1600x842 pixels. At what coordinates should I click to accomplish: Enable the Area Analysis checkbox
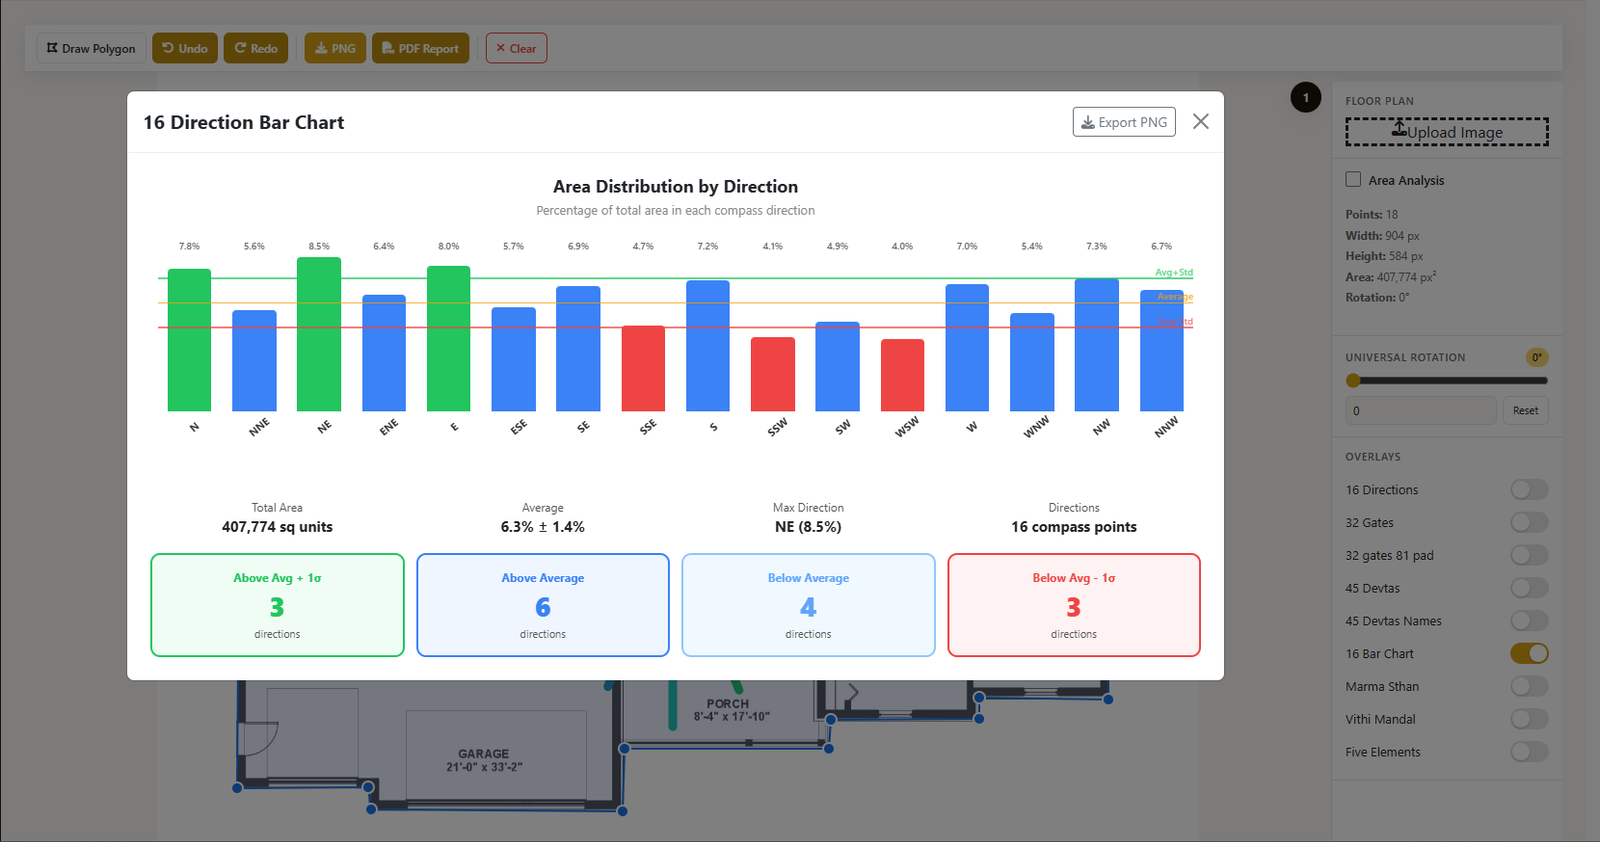tap(1353, 180)
